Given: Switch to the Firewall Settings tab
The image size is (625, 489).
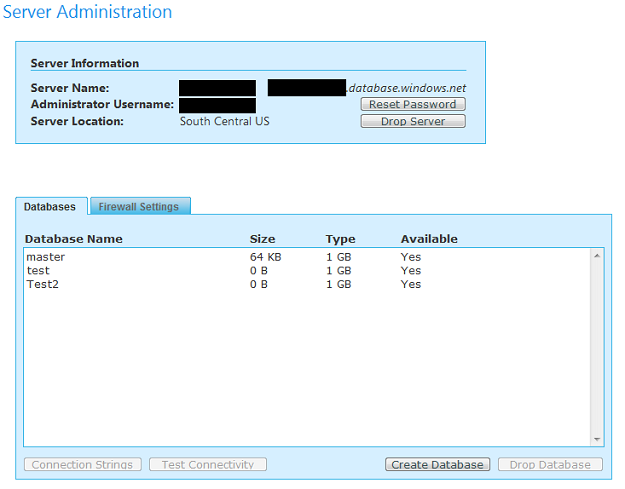Looking at the screenshot, I should [140, 206].
